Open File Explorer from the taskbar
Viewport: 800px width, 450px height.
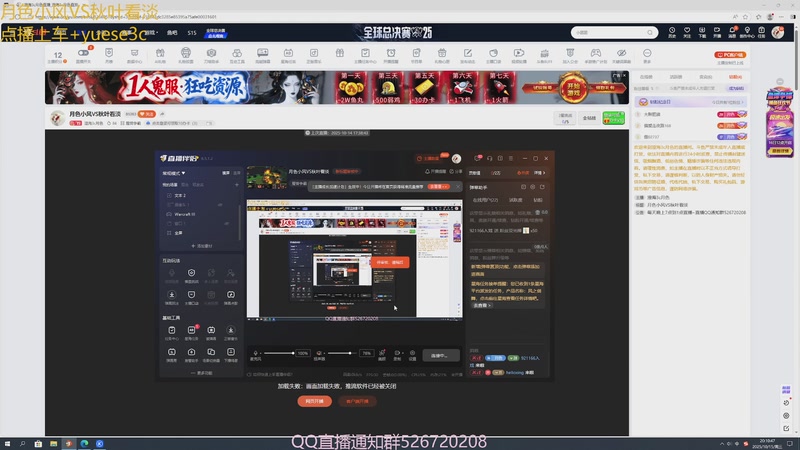54,444
